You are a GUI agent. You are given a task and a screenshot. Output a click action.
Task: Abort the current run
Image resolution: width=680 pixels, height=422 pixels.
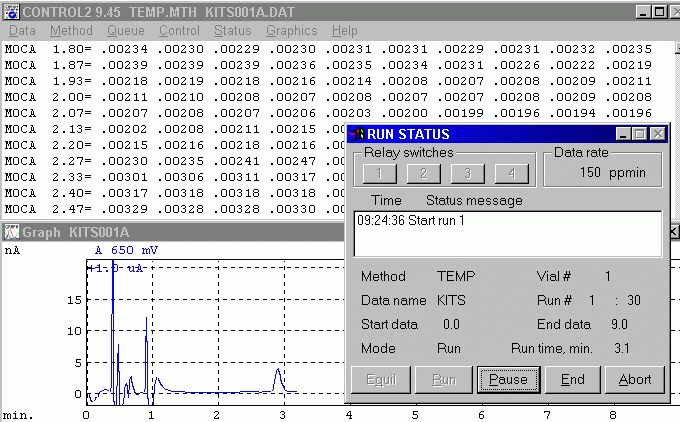[634, 379]
